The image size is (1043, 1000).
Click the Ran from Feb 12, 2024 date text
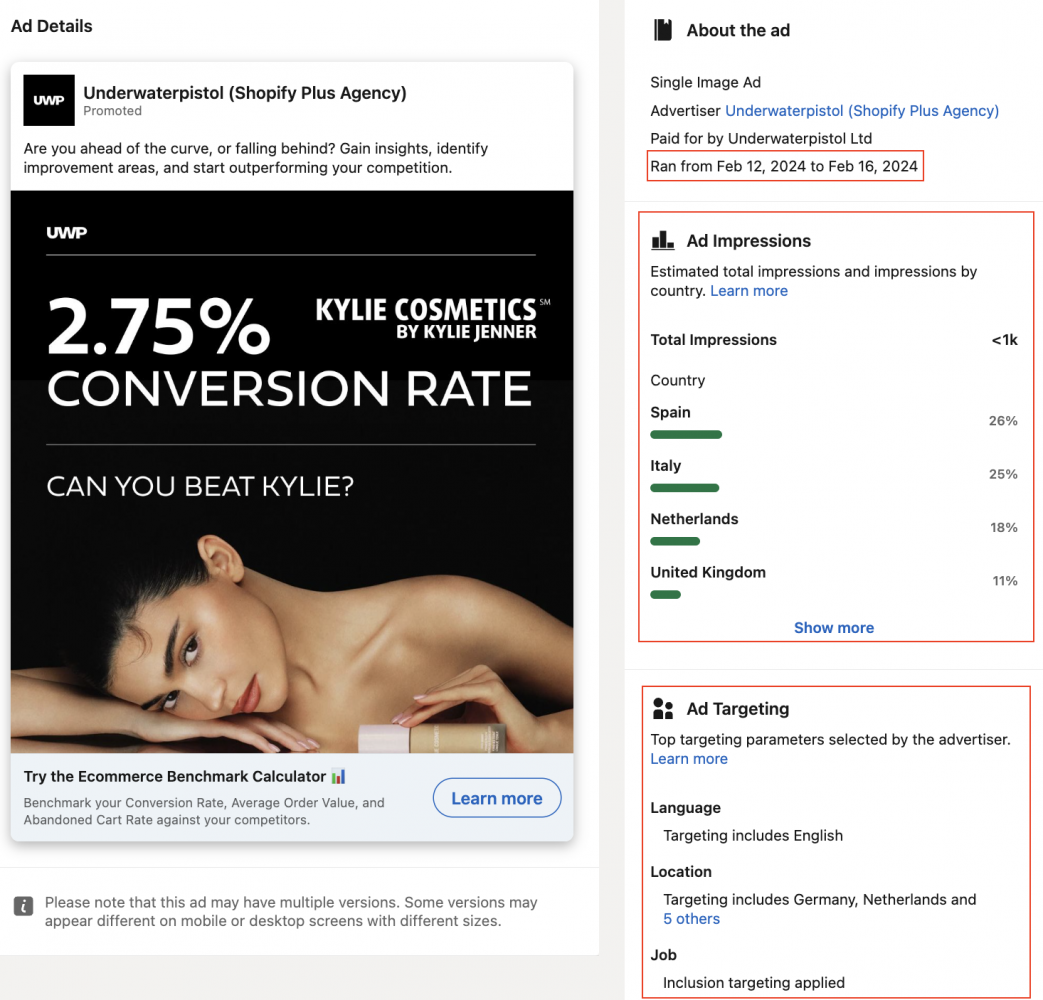point(784,166)
